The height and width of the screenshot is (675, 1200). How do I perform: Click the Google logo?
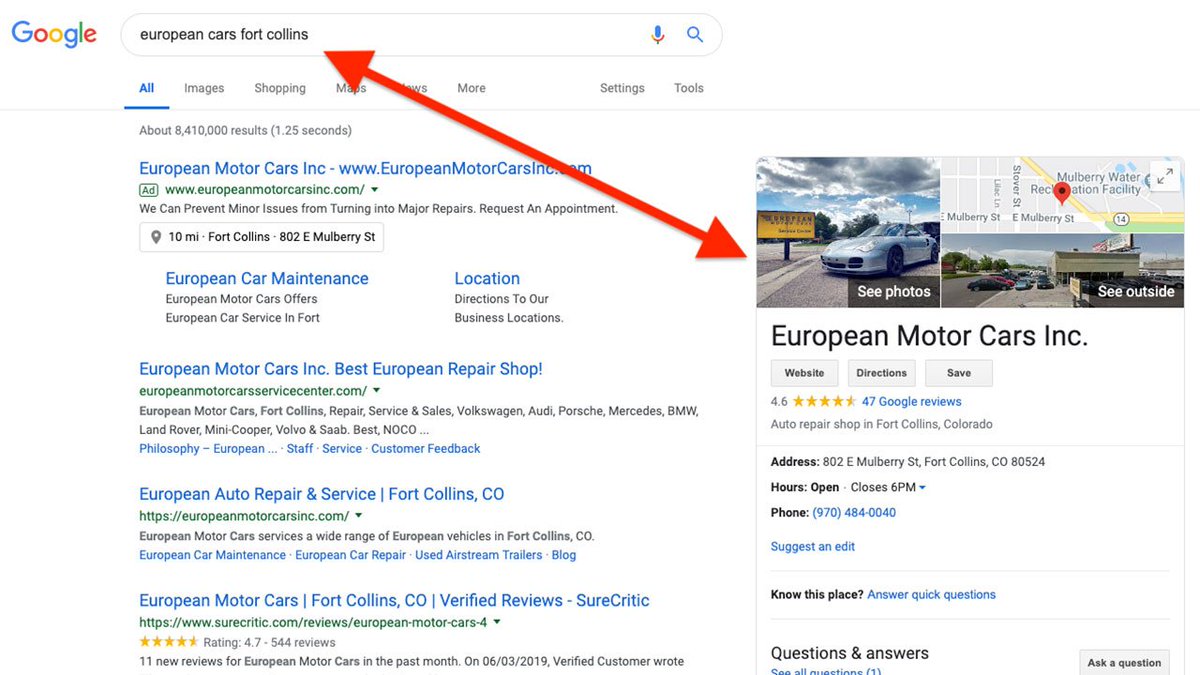53,33
